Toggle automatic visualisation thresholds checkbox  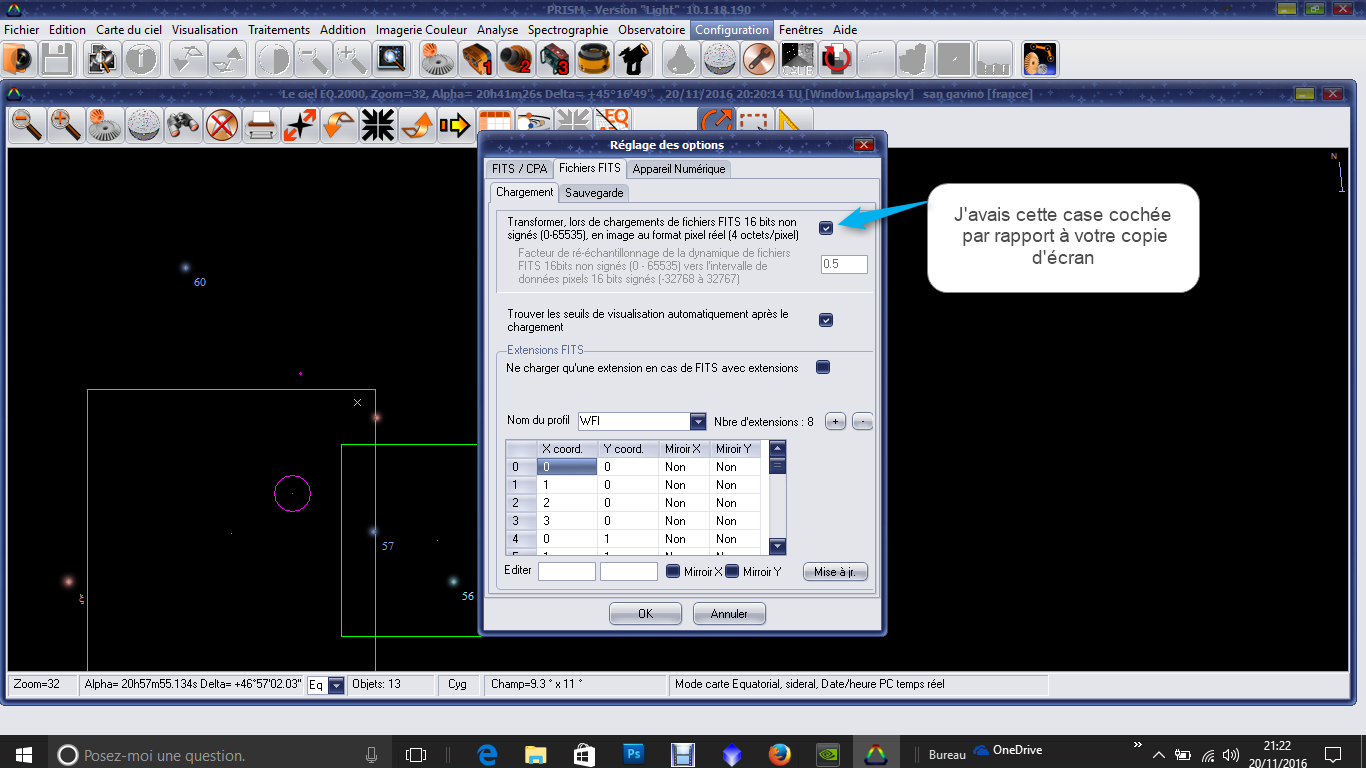[x=826, y=320]
